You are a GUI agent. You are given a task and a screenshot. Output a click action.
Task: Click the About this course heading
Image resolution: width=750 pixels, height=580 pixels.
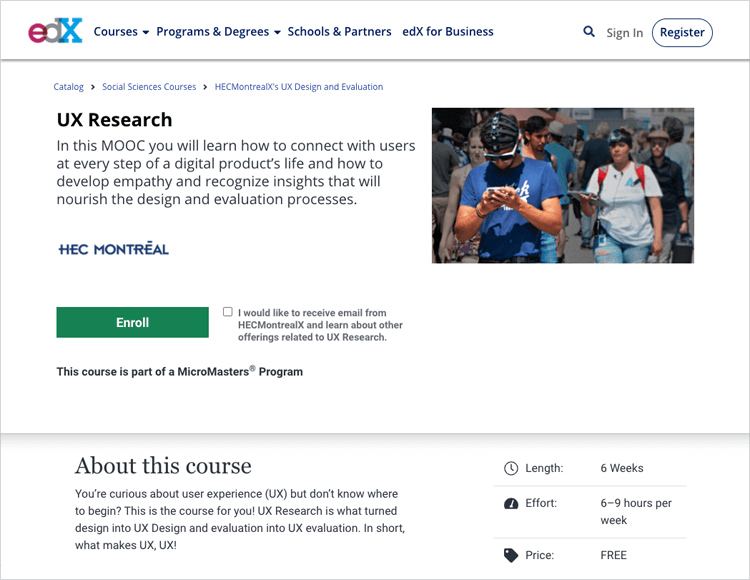click(163, 466)
